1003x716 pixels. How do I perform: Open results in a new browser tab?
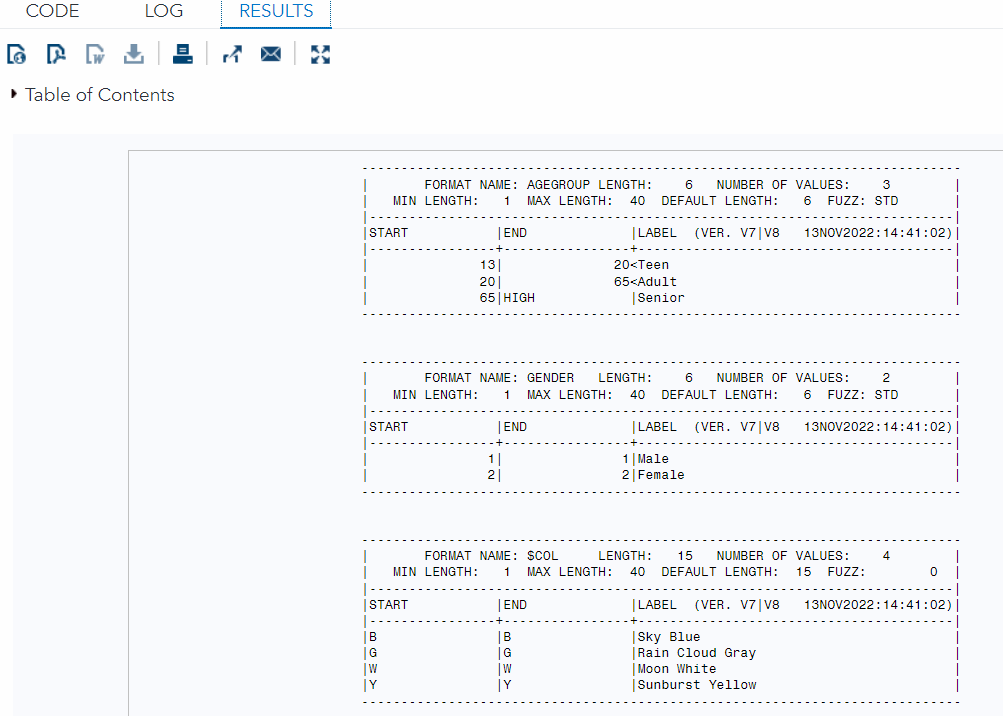coord(232,54)
